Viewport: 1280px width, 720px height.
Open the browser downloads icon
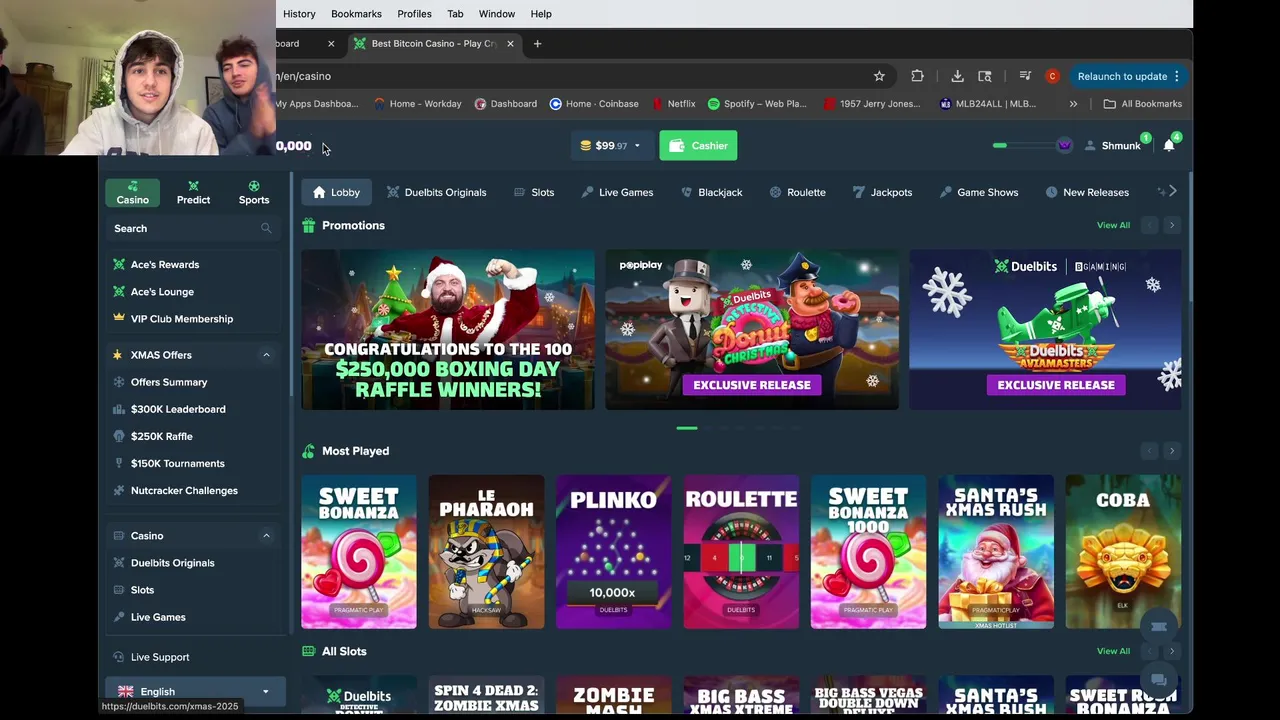[957, 76]
